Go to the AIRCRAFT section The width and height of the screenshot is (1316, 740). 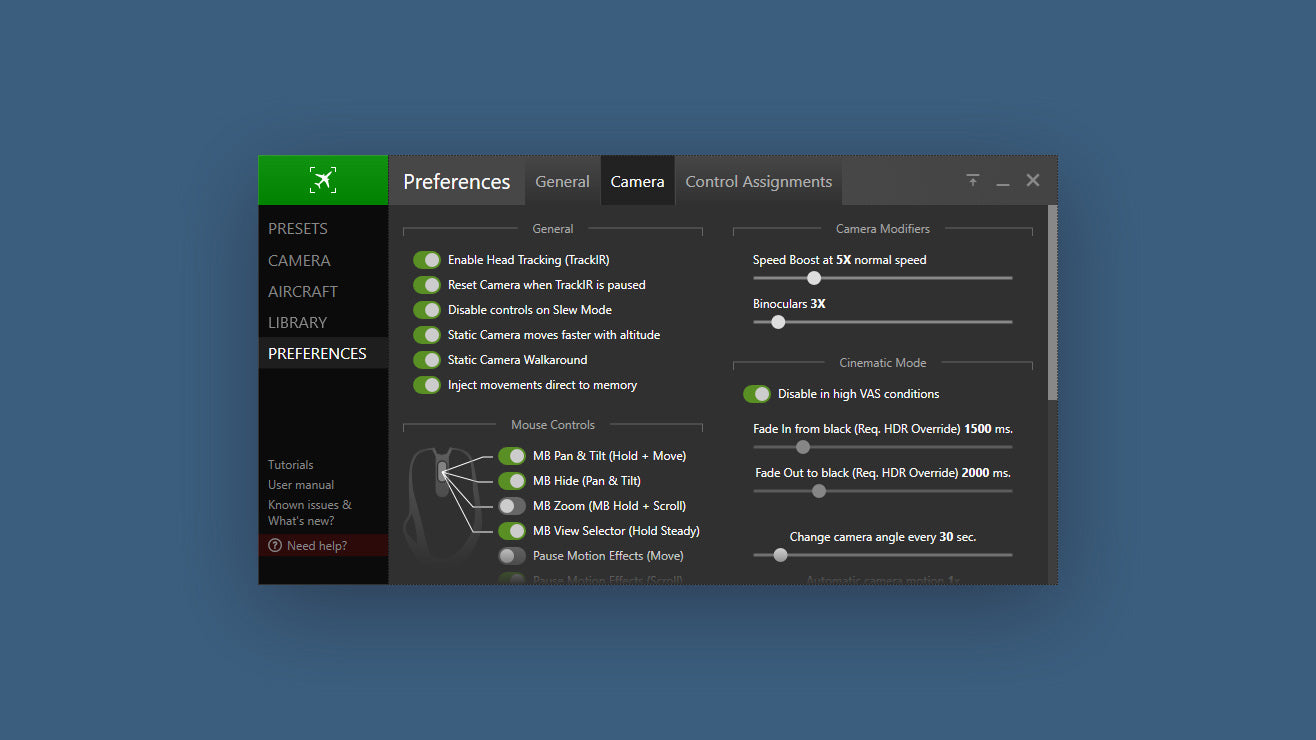point(303,292)
